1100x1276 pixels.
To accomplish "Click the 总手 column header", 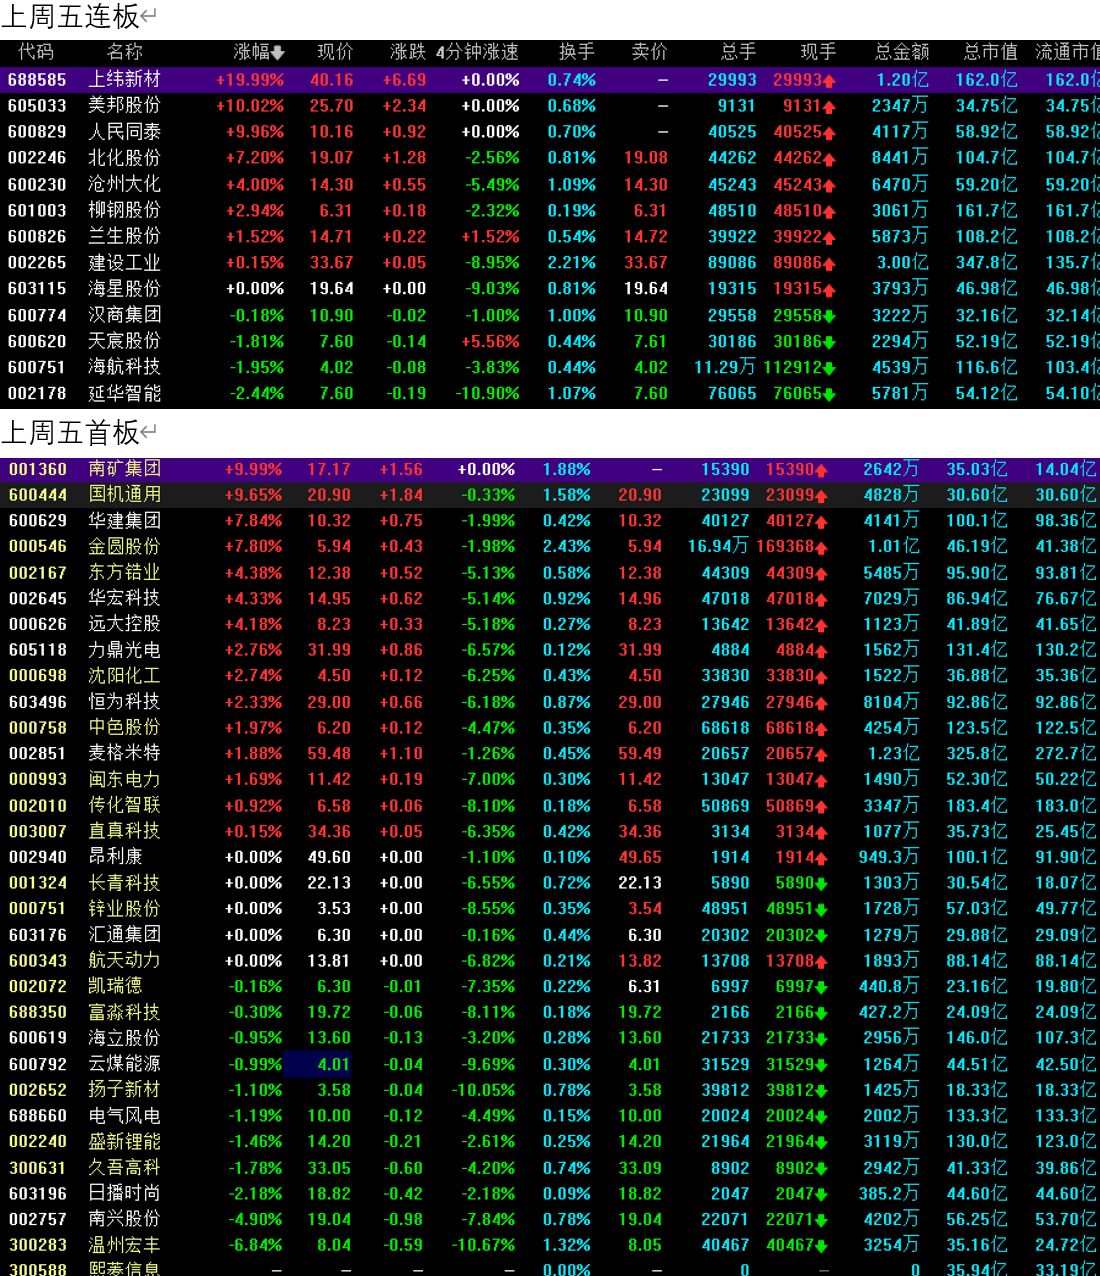I will pos(738,52).
